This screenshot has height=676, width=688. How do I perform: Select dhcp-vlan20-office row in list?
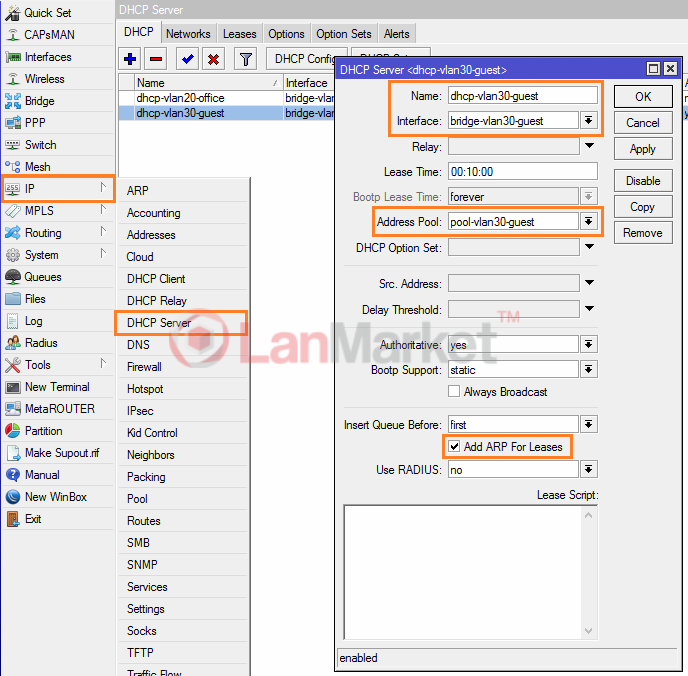pos(180,98)
